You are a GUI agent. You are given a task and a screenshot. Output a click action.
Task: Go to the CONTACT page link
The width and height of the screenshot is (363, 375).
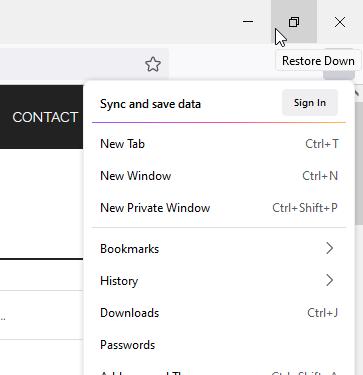45,117
